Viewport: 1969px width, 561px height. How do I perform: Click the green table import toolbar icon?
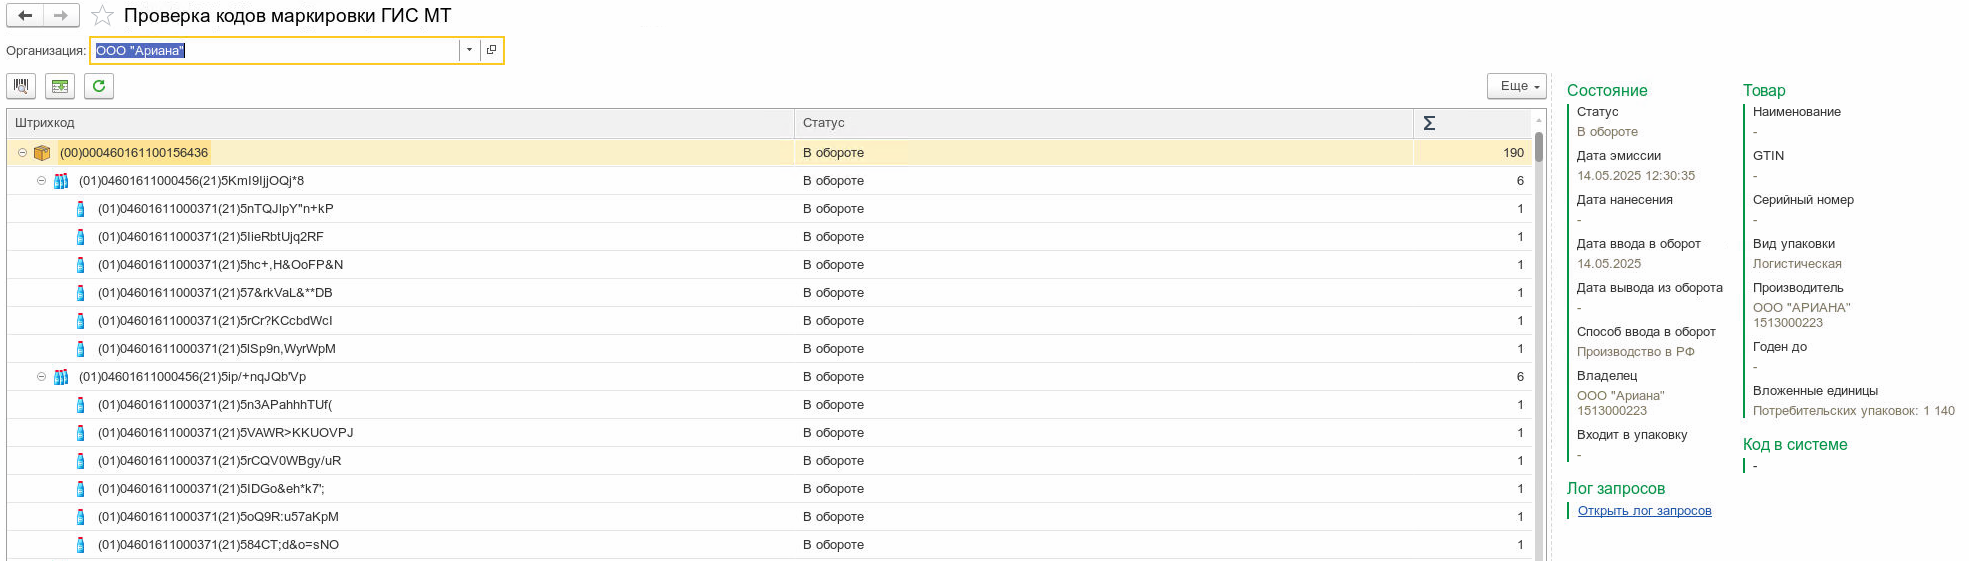pyautogui.click(x=60, y=86)
